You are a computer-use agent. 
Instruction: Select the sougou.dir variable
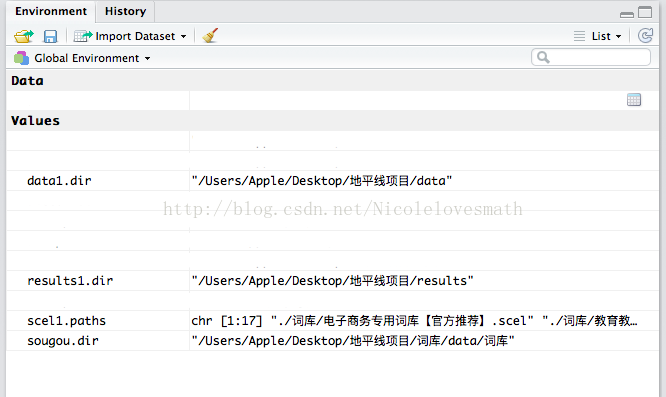tap(63, 341)
